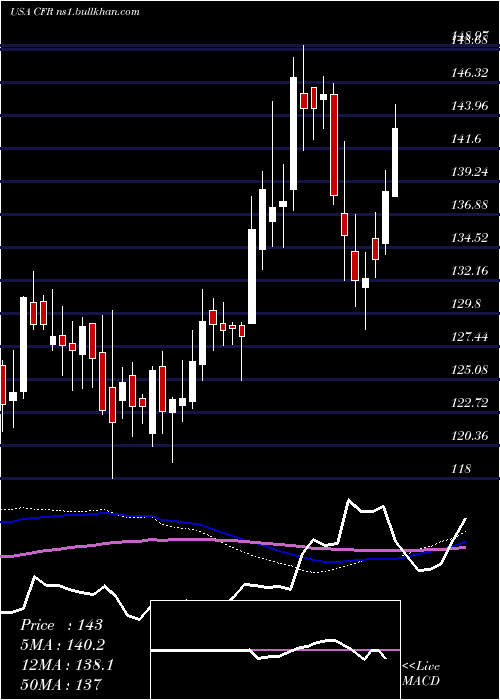The width and height of the screenshot is (500, 700).
Task: Click the 125.08 price axis label
Action: [x=470, y=370]
